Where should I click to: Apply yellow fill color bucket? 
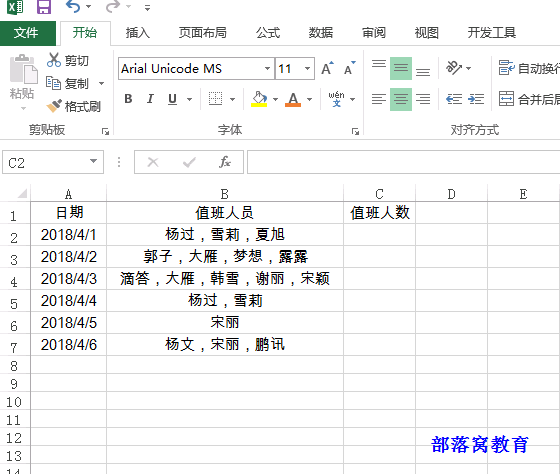[259, 99]
